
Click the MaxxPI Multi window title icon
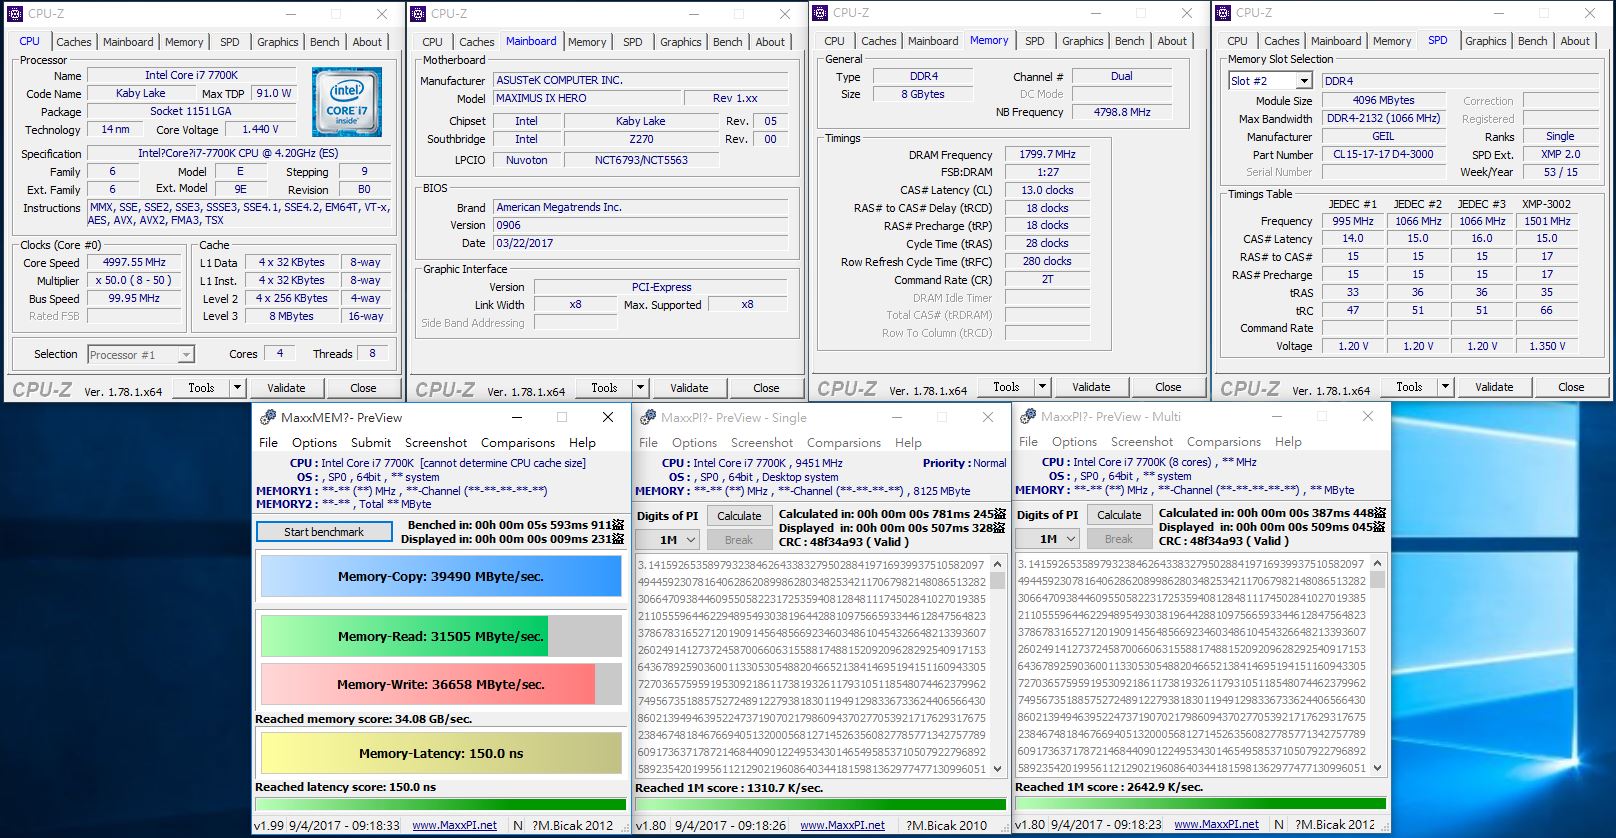tap(1028, 416)
